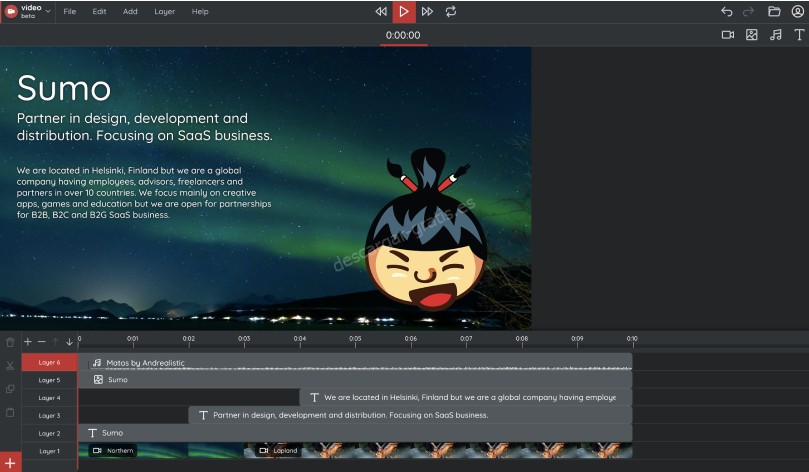This screenshot has width=809, height=472.
Task: Click the 0:05 mark on timeline ruler
Action: pos(355,340)
